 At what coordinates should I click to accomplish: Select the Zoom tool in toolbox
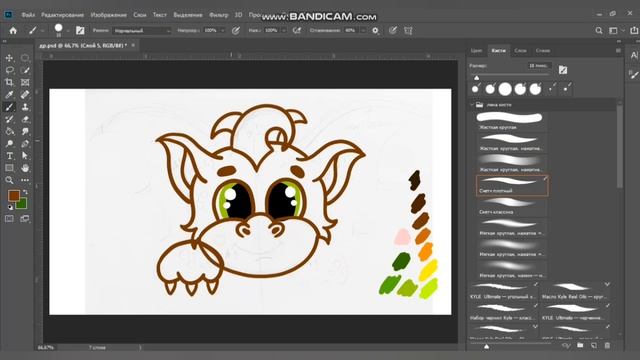click(9, 180)
